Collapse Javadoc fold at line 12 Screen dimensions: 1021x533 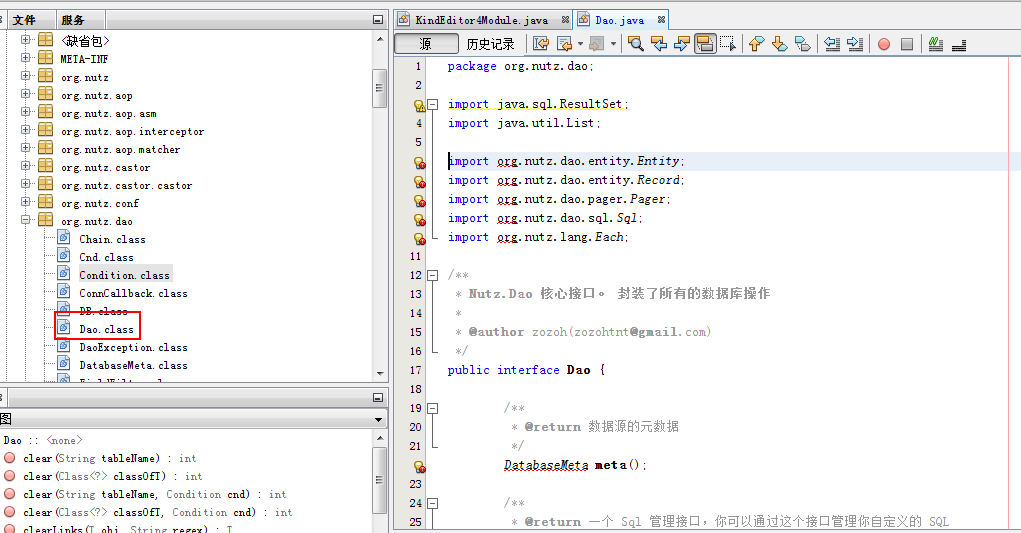click(x=432, y=275)
